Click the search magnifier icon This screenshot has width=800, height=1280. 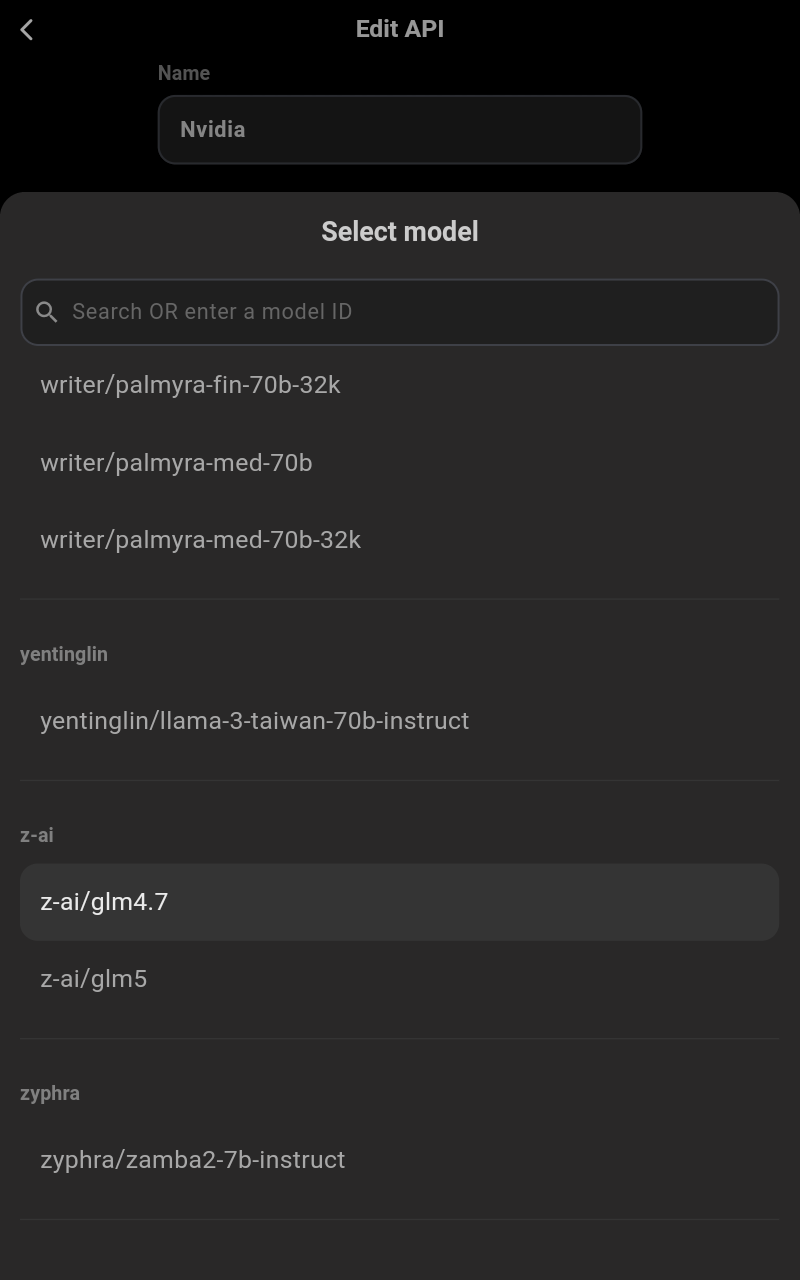(x=47, y=312)
